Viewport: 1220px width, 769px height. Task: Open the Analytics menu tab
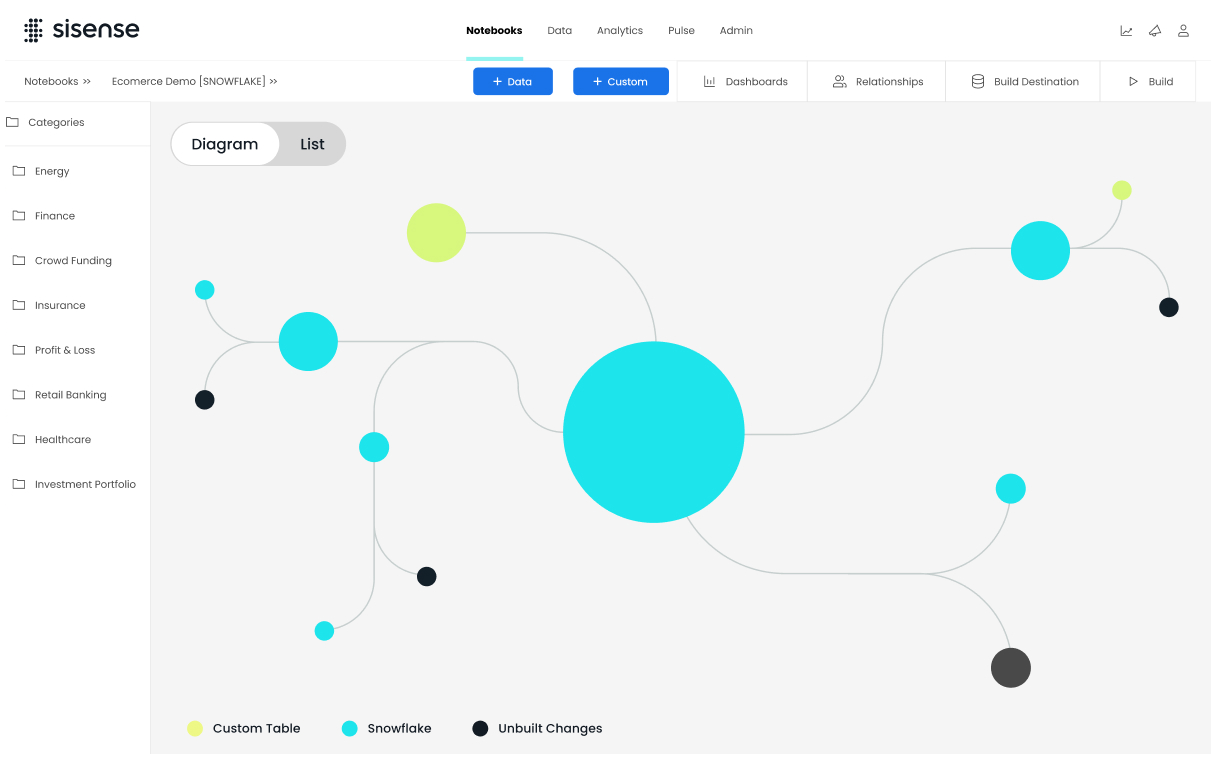coord(619,31)
